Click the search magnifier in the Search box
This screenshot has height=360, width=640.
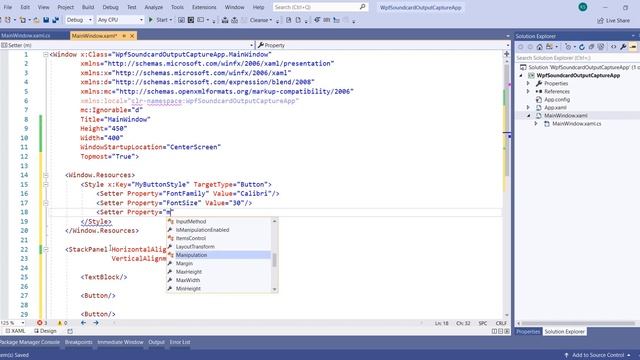(362, 7)
